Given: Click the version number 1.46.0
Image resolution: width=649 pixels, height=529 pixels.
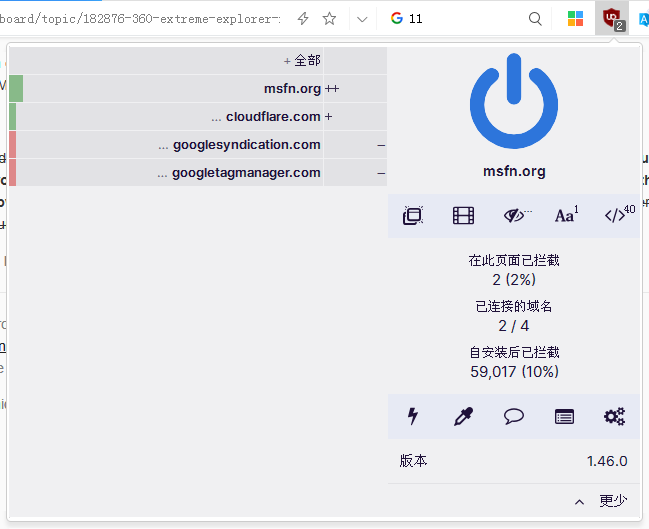Looking at the screenshot, I should click(607, 461).
